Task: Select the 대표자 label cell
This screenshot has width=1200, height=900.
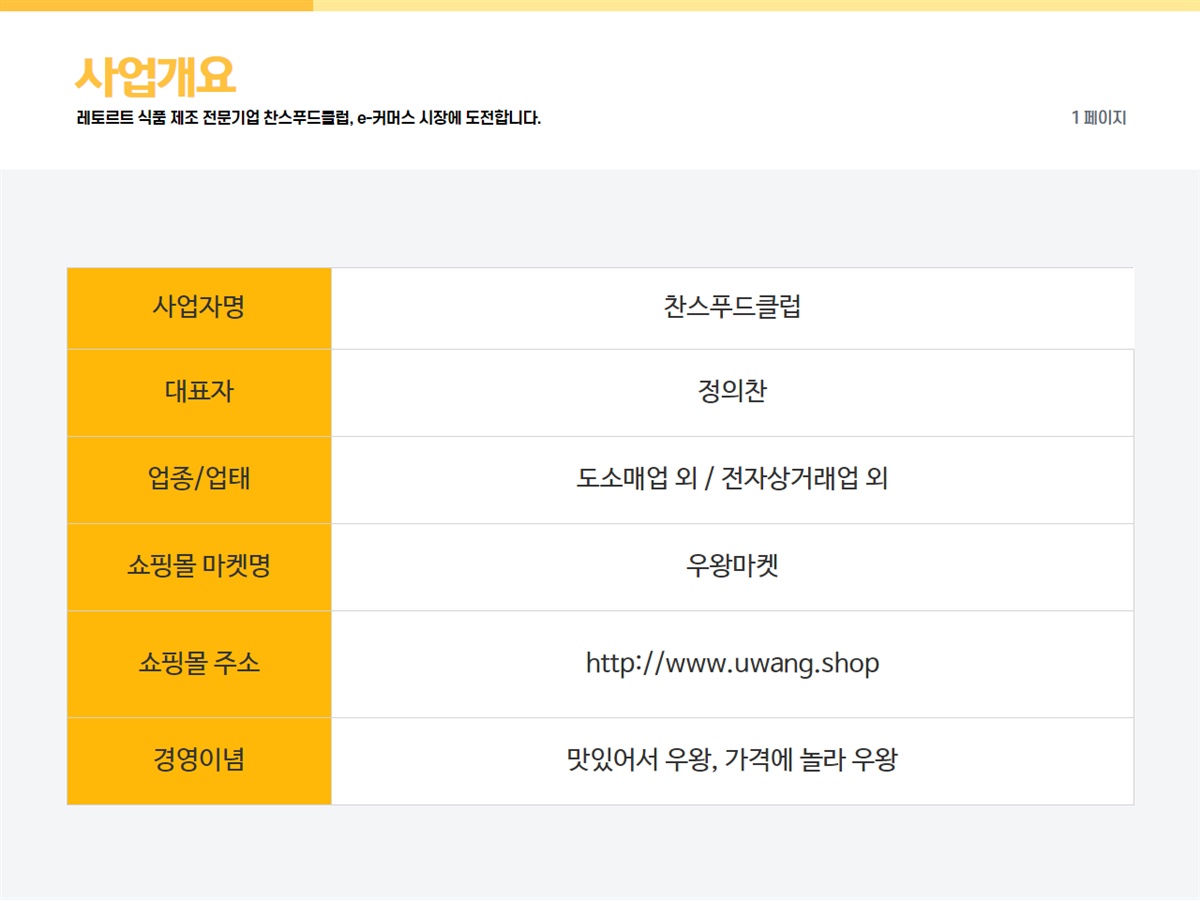Action: pyautogui.click(x=199, y=392)
